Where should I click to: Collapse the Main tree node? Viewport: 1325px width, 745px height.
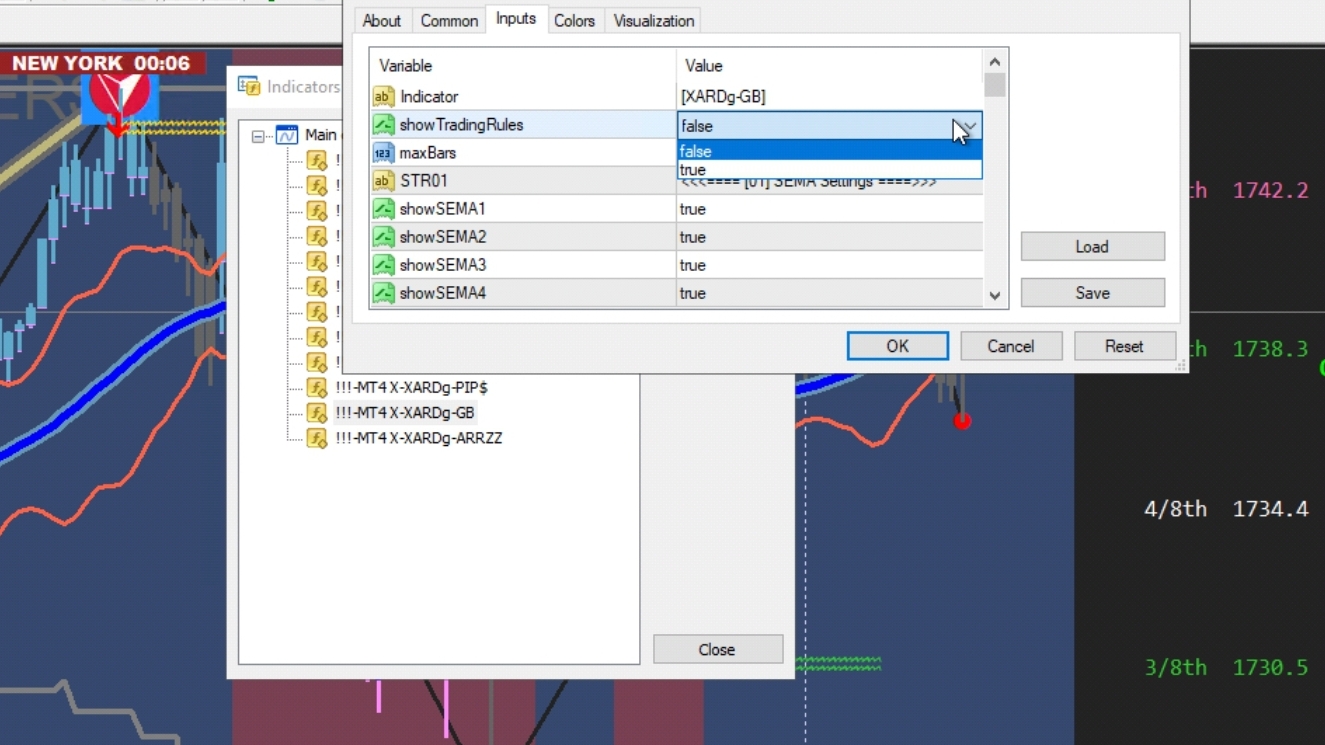[x=258, y=136]
